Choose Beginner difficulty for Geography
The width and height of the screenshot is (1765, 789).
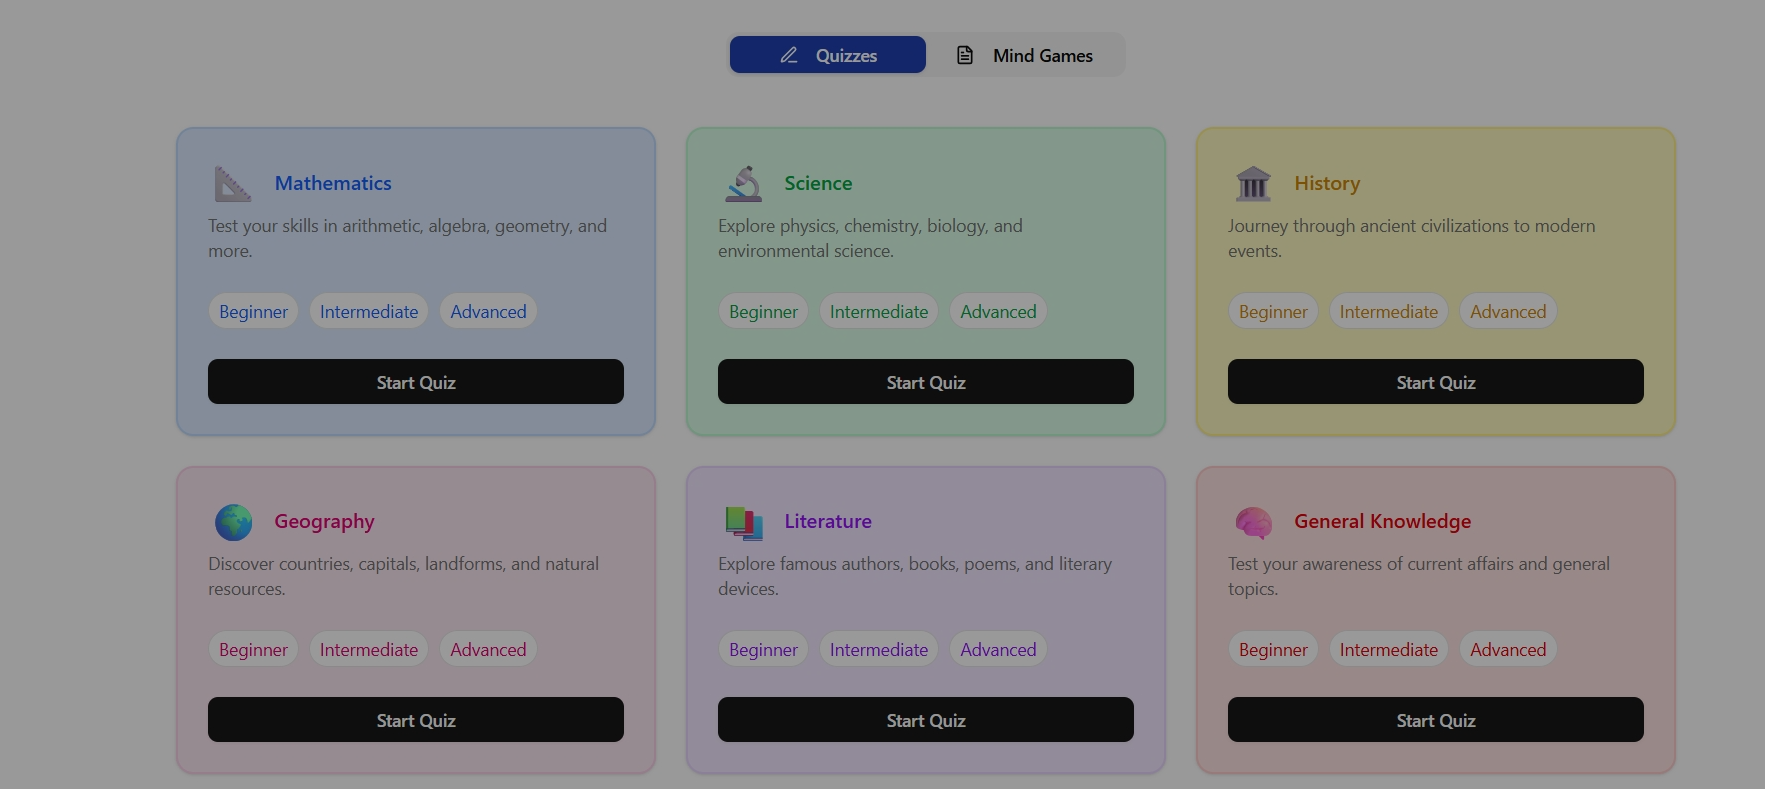(253, 649)
